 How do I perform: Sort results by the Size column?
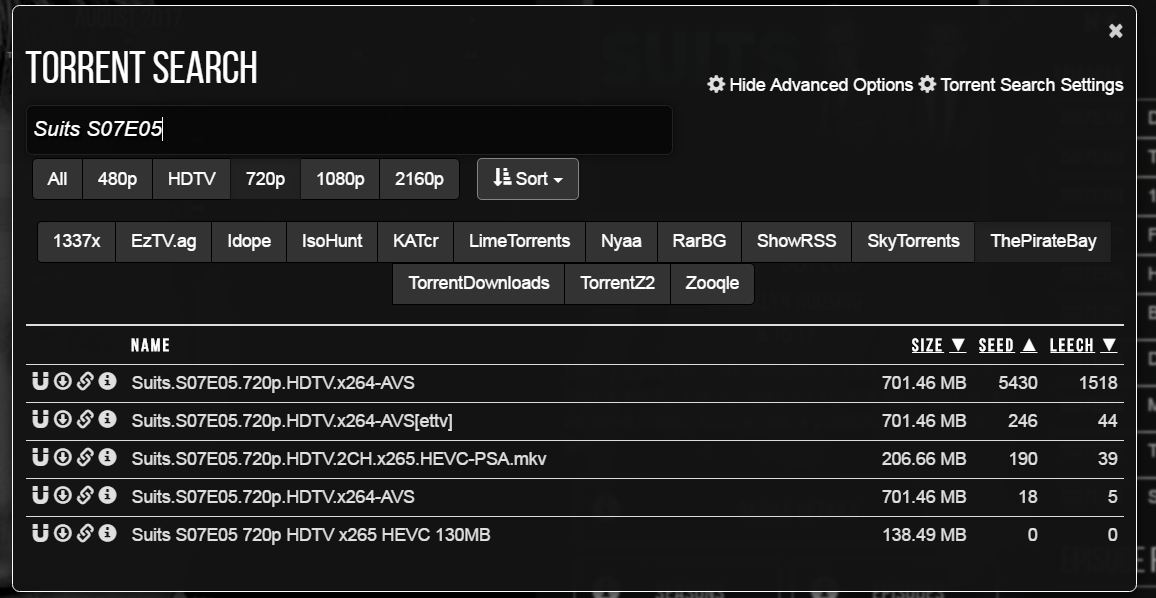pos(939,345)
